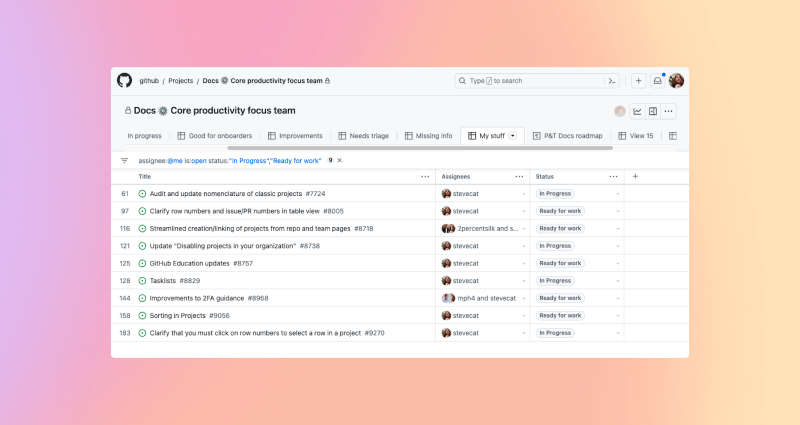
Task: Open the notifications inbox icon
Action: (658, 81)
